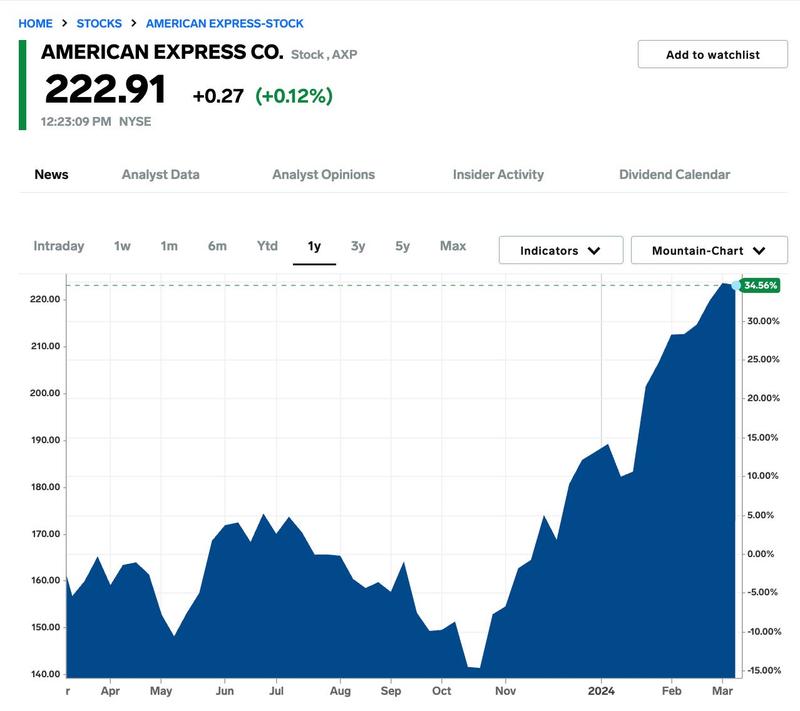Open the Analyst Opinions tab
This screenshot has width=800, height=711.
click(323, 174)
